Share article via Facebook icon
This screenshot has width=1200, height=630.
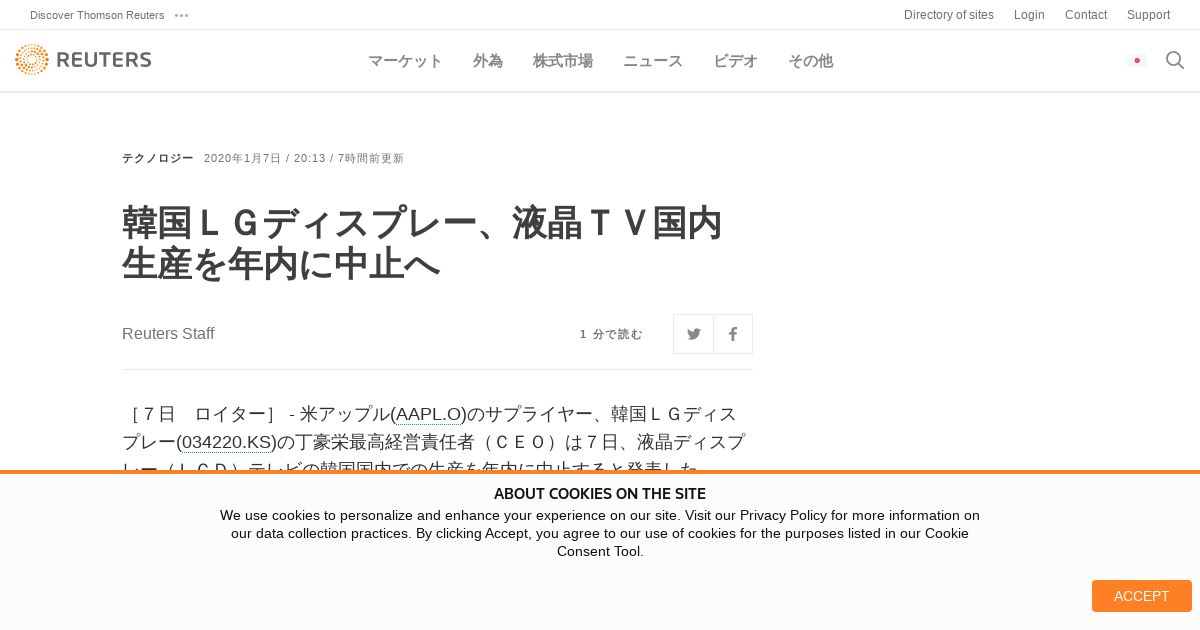click(x=733, y=334)
